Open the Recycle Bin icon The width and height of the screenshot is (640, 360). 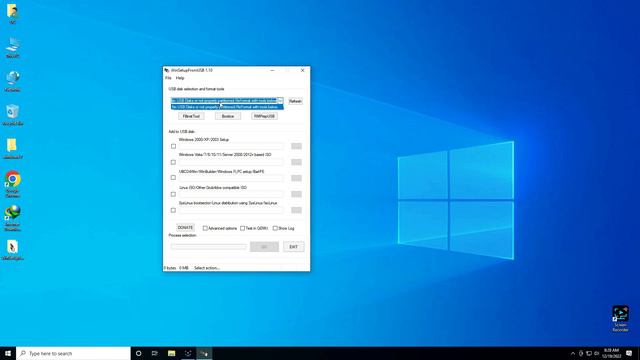[x=13, y=114]
